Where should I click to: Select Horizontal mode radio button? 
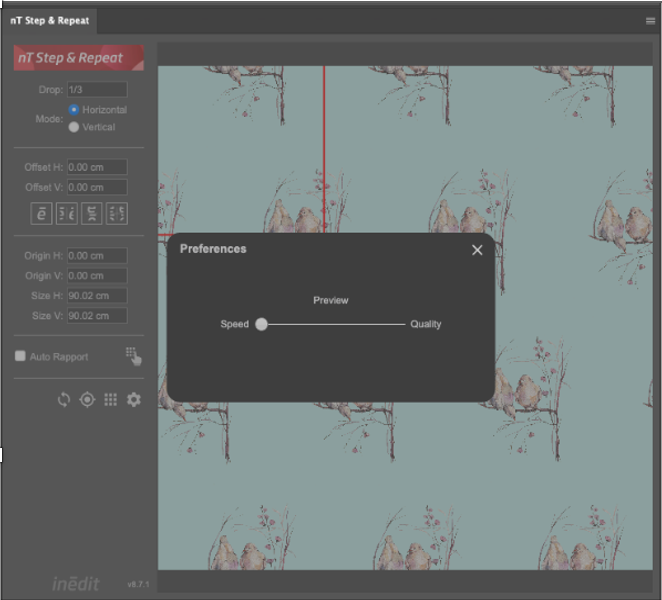[74, 110]
